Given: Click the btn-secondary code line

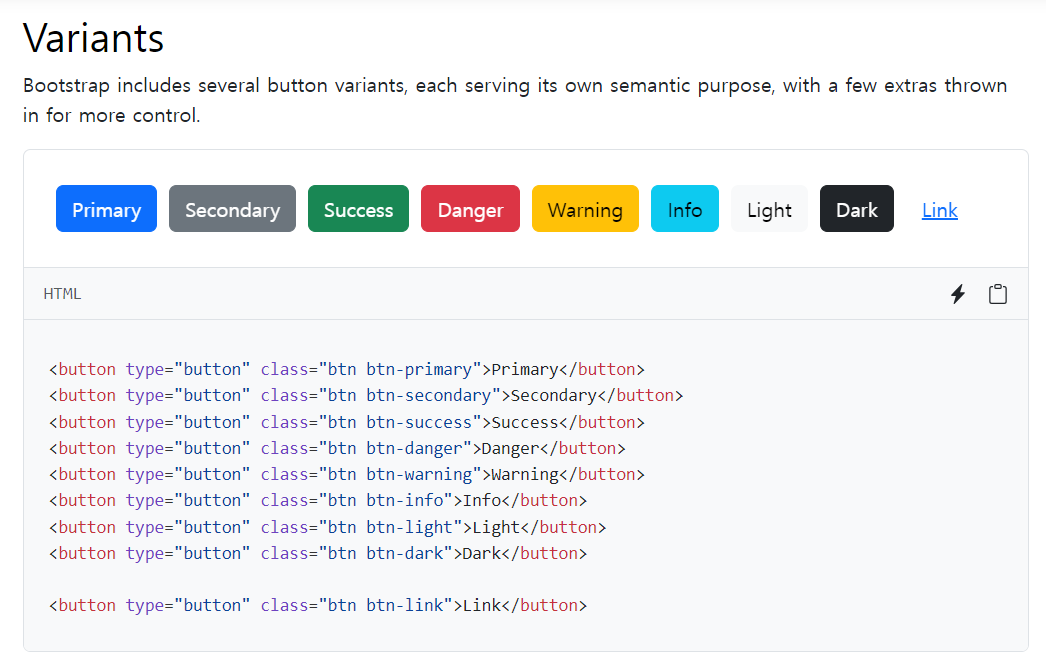Looking at the screenshot, I should pos(366,396).
